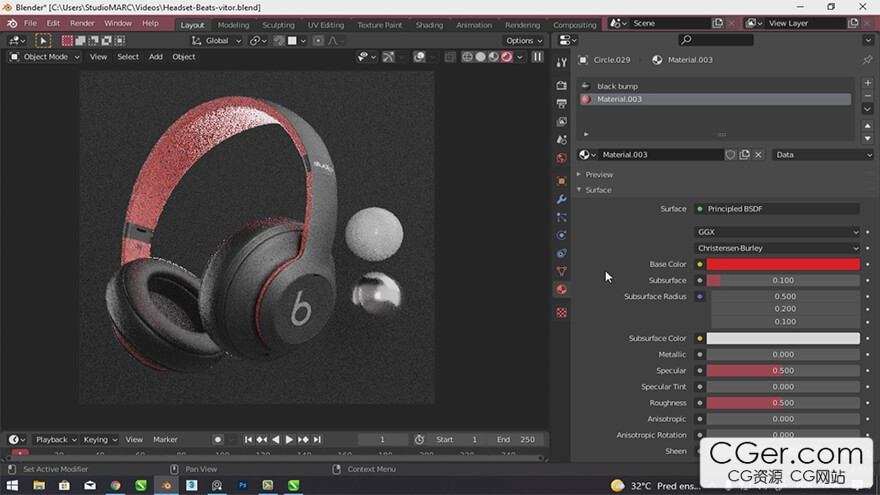The width and height of the screenshot is (880, 495).
Task: Open the Object Data properties tab
Action: coord(561,271)
